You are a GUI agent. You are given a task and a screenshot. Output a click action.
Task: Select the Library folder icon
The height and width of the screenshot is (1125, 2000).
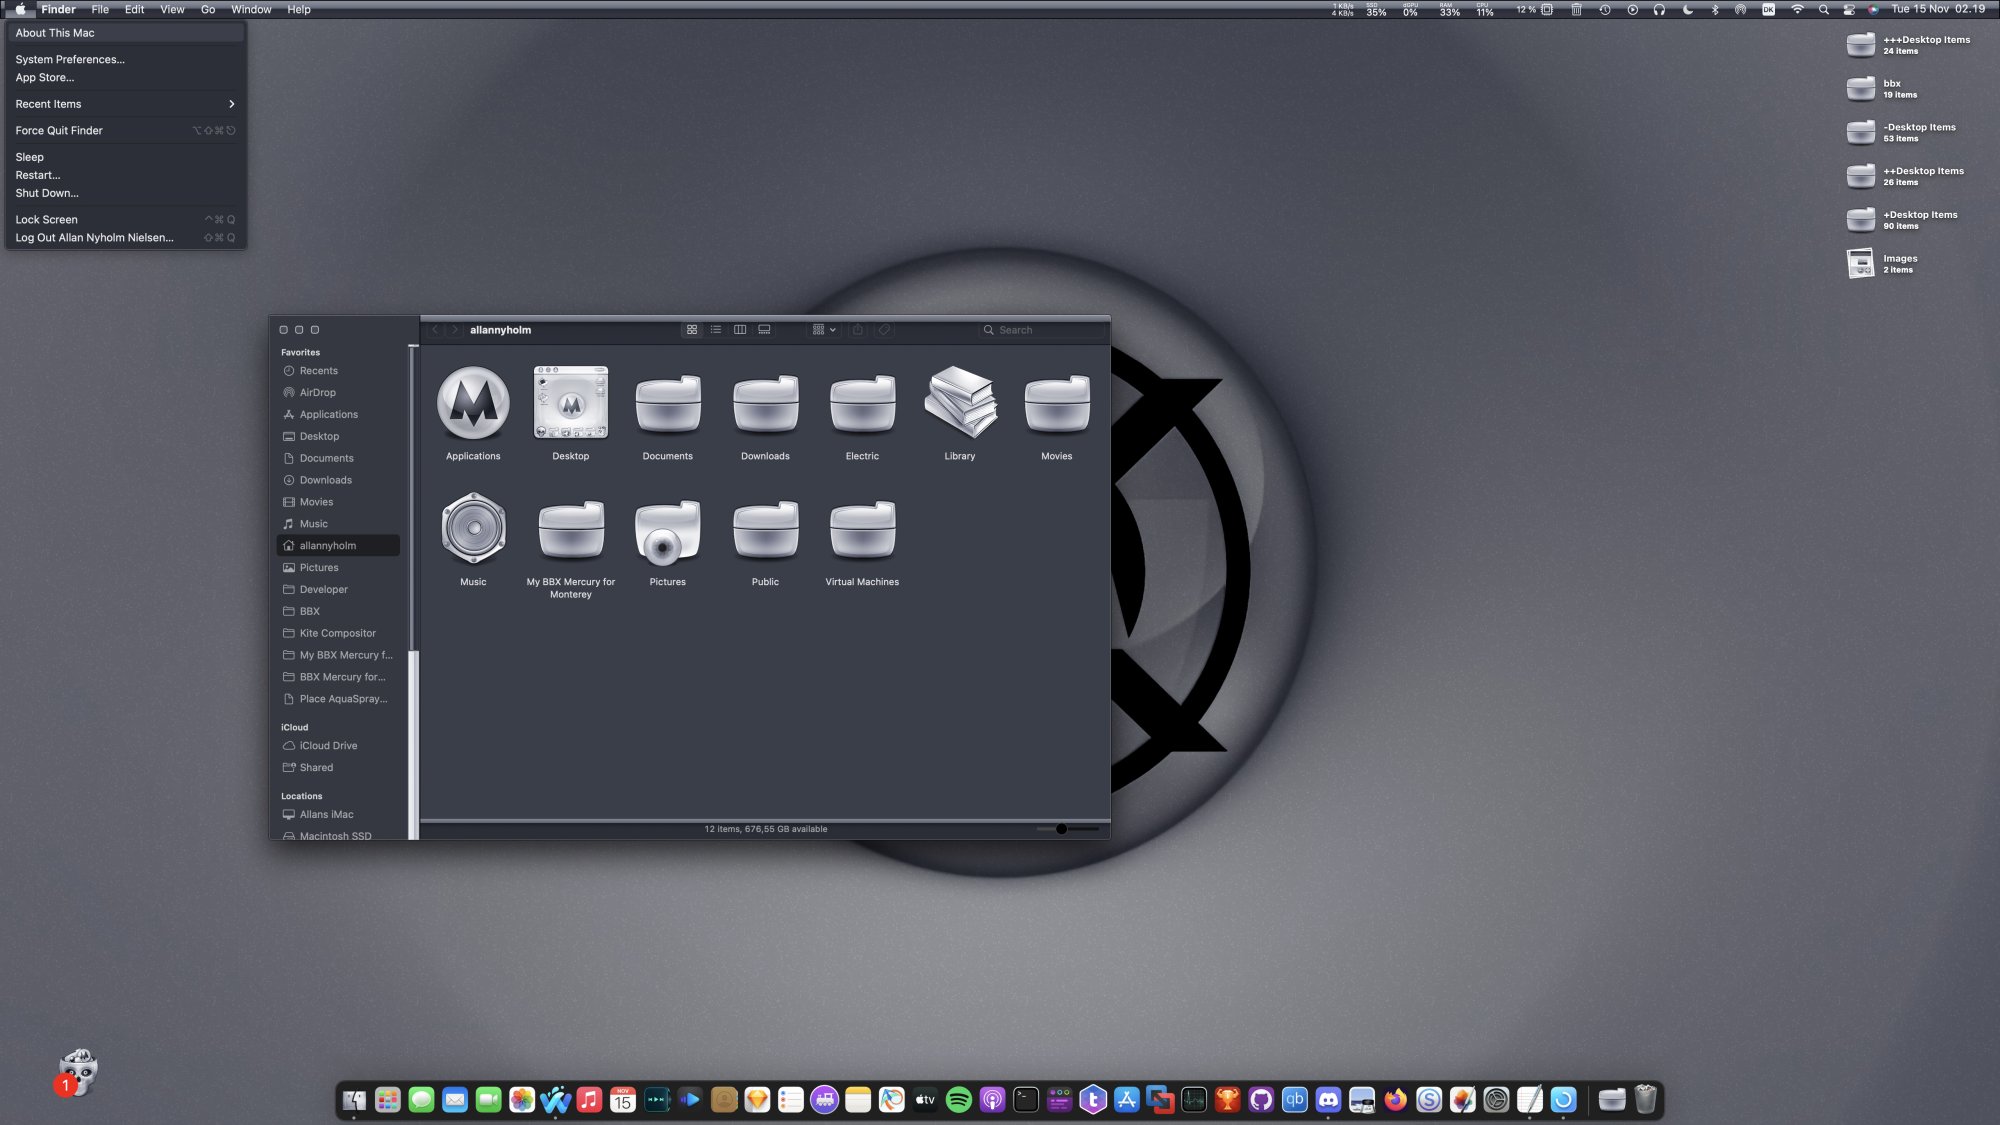[x=959, y=404]
